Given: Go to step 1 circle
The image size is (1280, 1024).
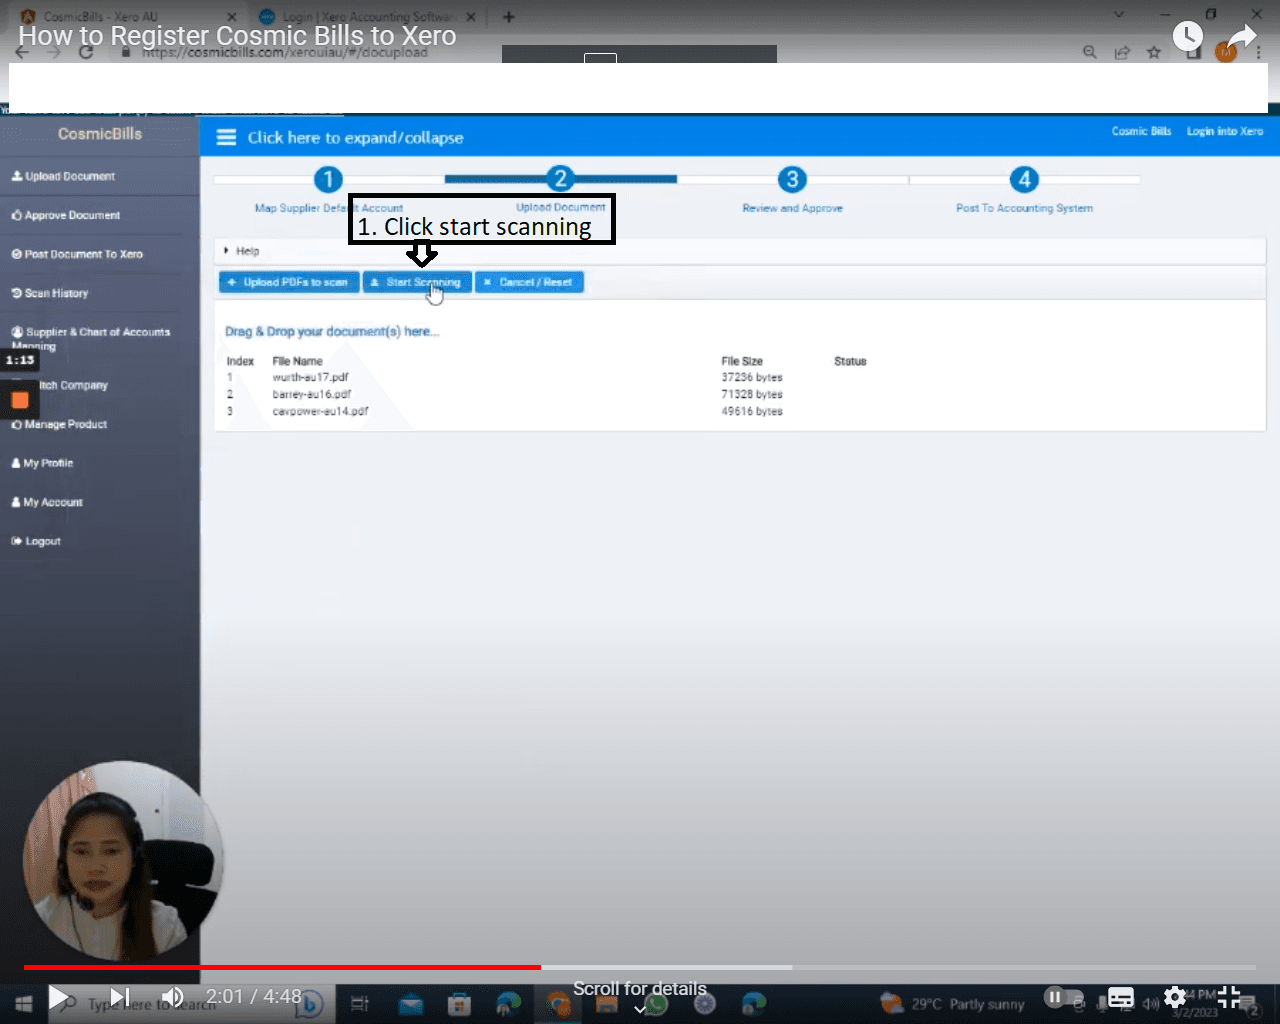Looking at the screenshot, I should click(x=328, y=179).
